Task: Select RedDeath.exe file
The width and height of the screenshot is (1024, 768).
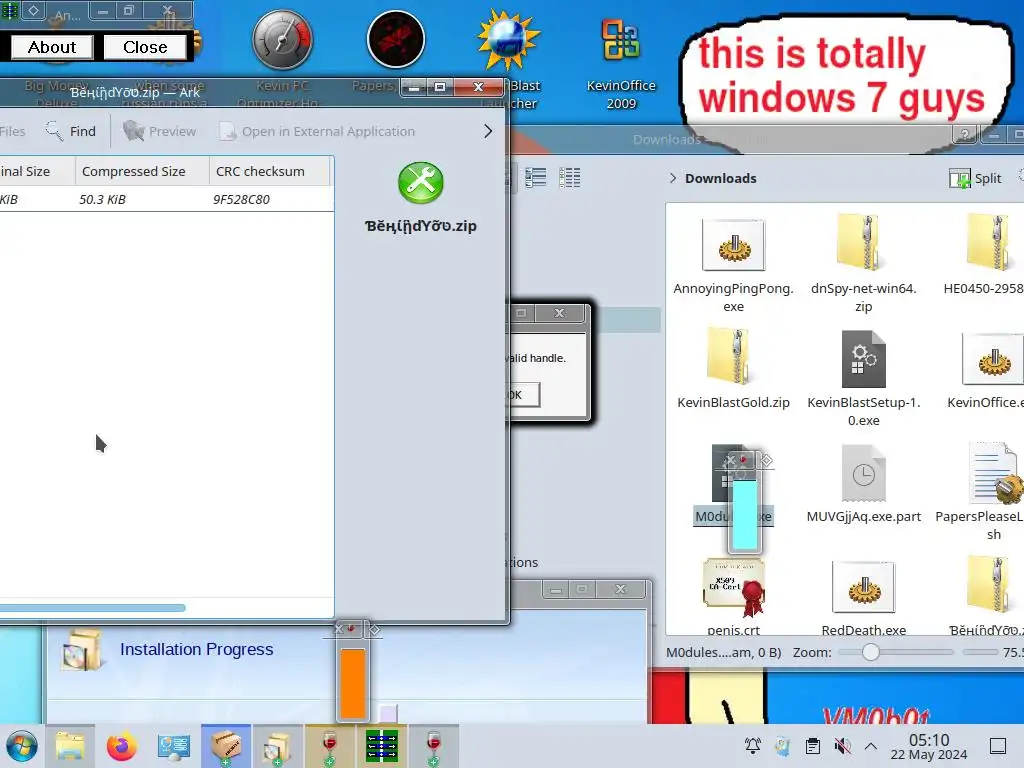Action: click(863, 598)
